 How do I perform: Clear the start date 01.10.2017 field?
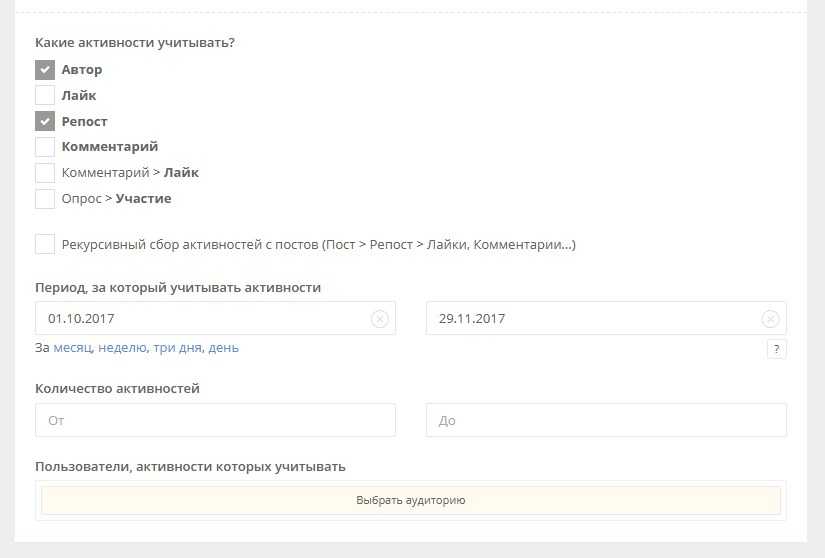(379, 319)
